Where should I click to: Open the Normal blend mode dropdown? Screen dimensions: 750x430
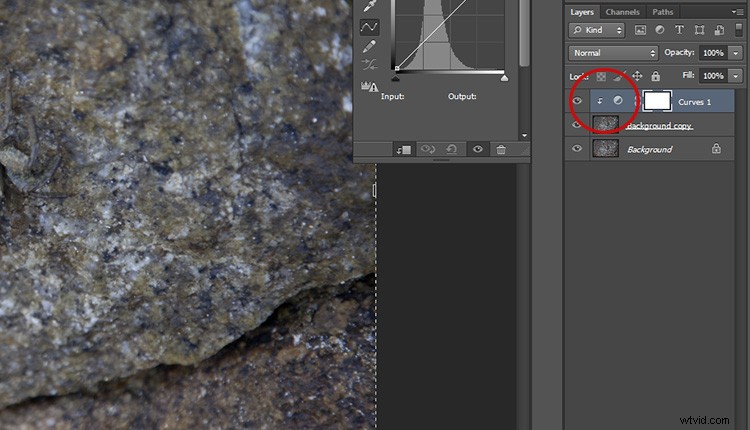tap(613, 53)
